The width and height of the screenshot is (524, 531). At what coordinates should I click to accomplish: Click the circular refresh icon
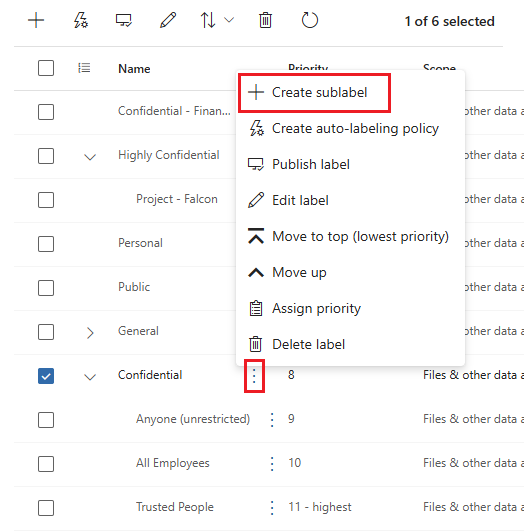click(x=310, y=20)
